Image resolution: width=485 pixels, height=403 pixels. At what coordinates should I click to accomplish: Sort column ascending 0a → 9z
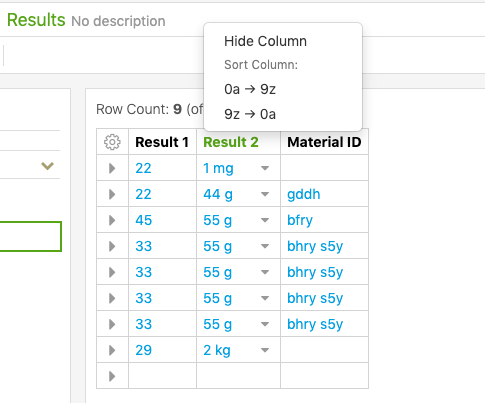tap(250, 89)
